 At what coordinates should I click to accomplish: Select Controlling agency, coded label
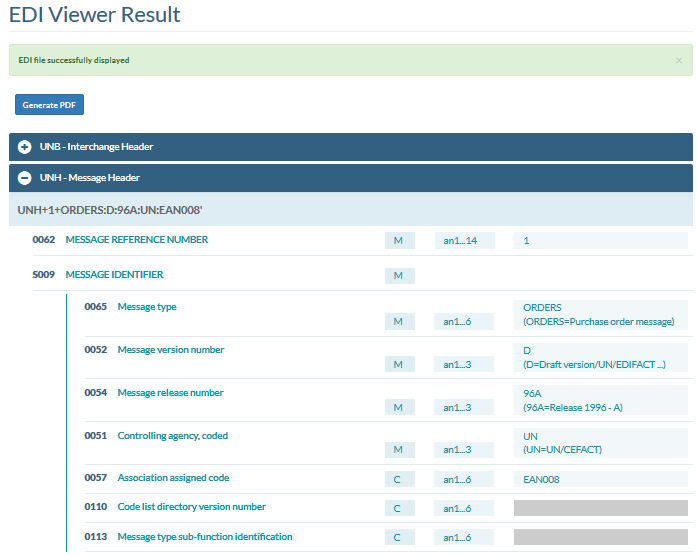click(x=172, y=436)
